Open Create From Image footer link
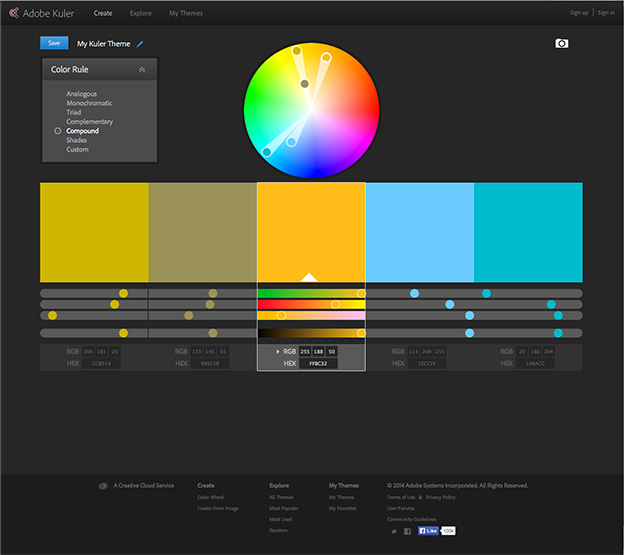Viewport: 624px width, 555px height. [x=218, y=508]
